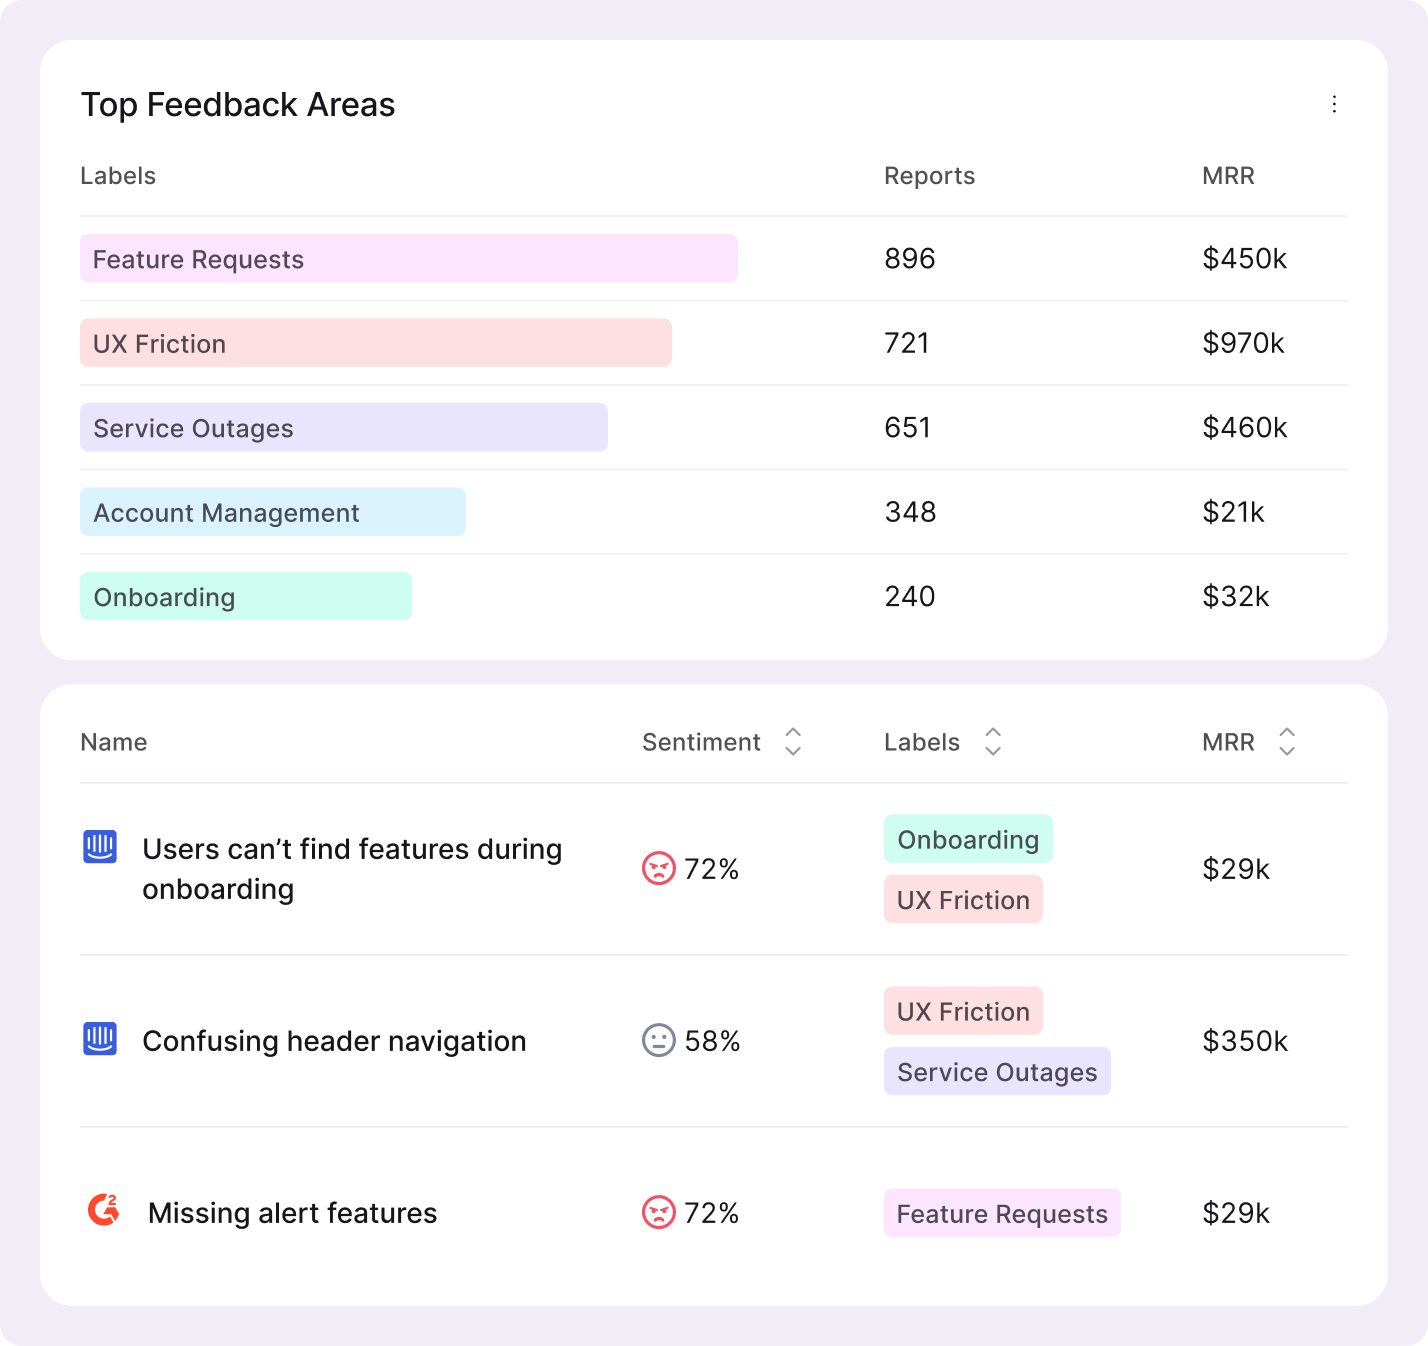This screenshot has height=1346, width=1428.
Task: Click the Service Outages tag on header navigation row
Action: click(996, 1072)
